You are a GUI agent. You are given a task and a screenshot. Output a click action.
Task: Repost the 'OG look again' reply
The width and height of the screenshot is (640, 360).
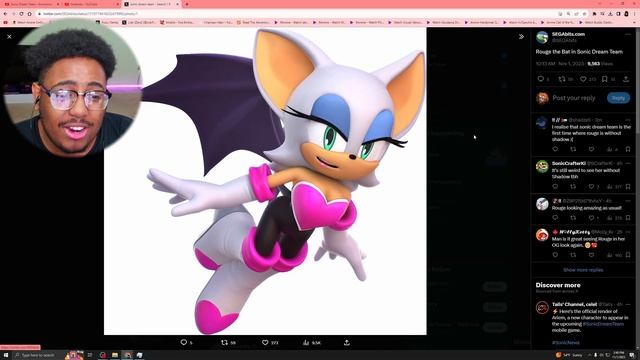tap(573, 255)
